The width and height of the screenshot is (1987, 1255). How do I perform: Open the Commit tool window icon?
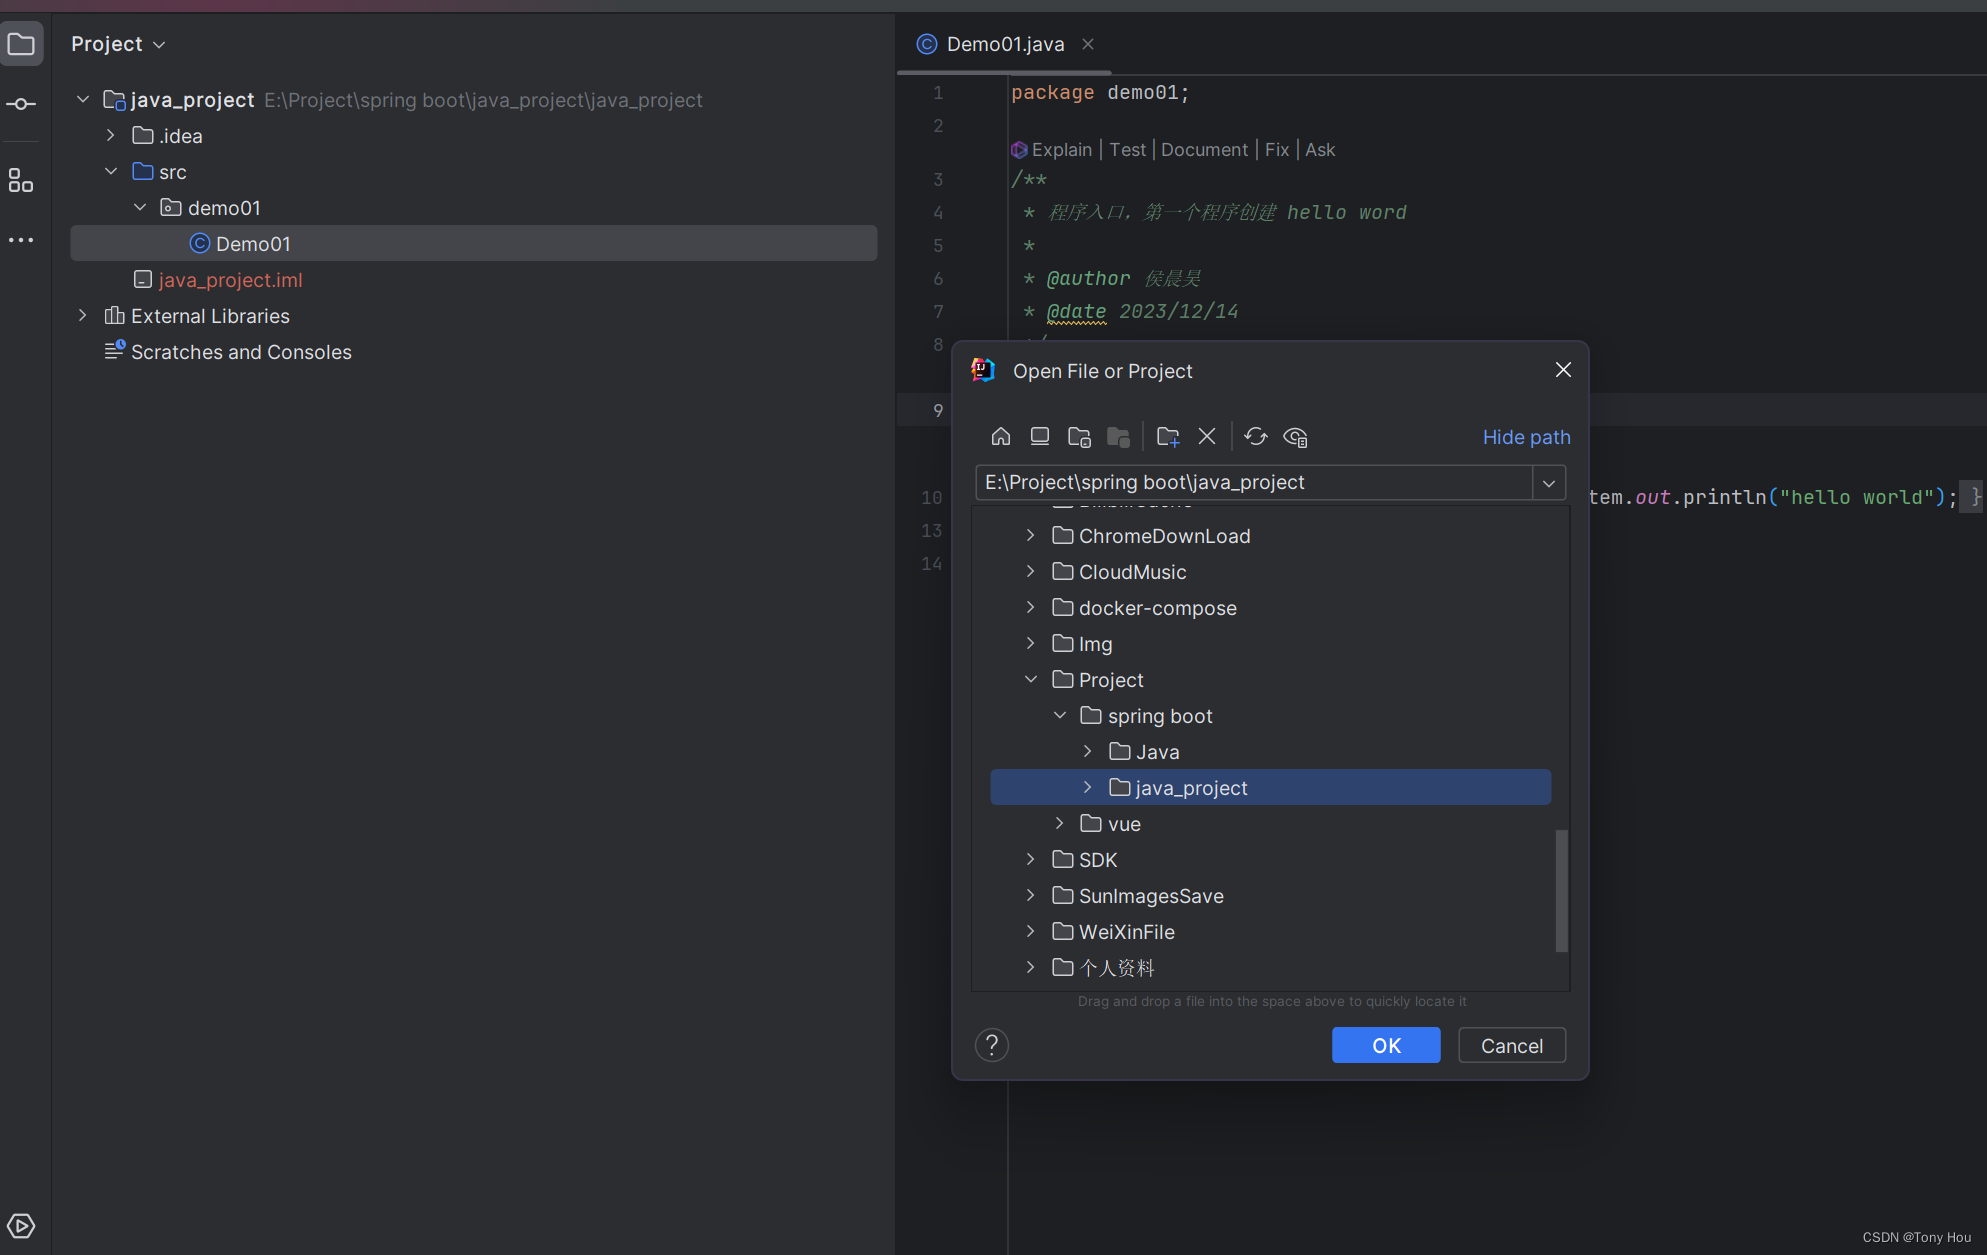21,104
